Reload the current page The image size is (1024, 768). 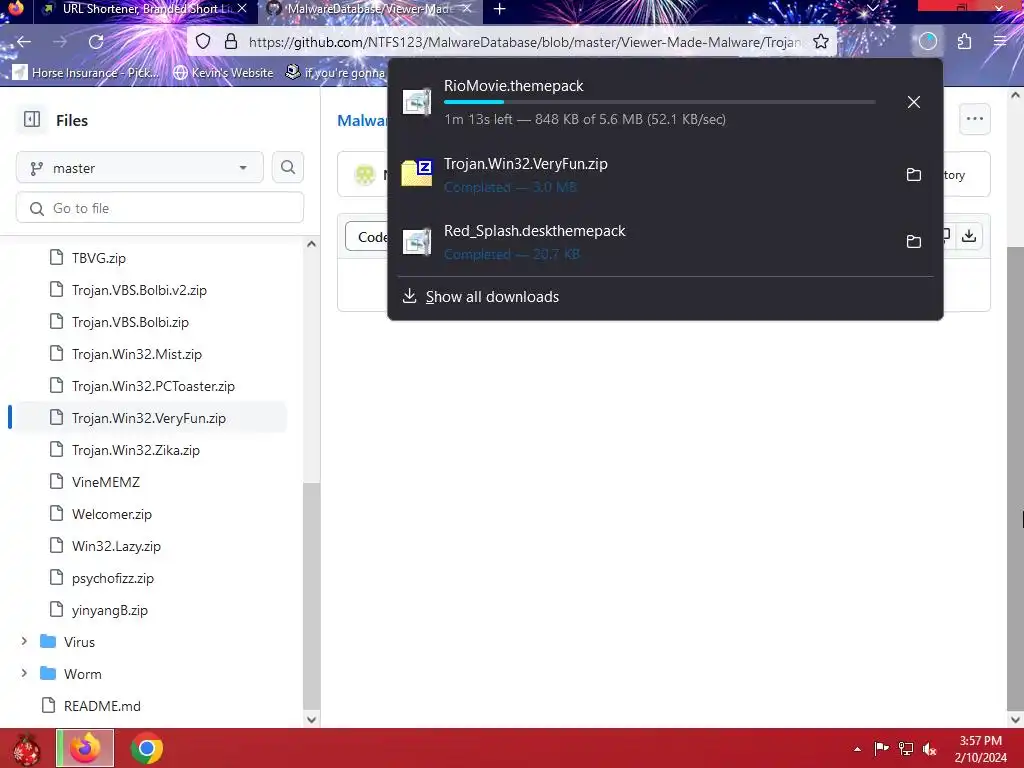click(x=96, y=42)
